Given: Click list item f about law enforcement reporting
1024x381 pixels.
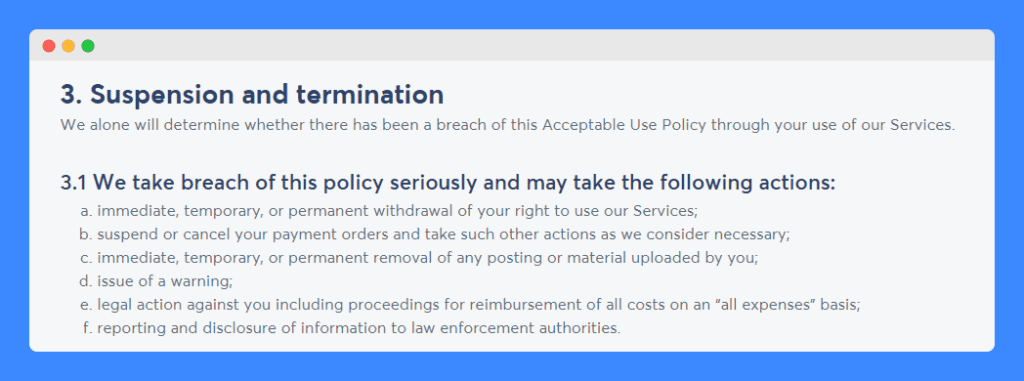Looking at the screenshot, I should (x=351, y=328).
